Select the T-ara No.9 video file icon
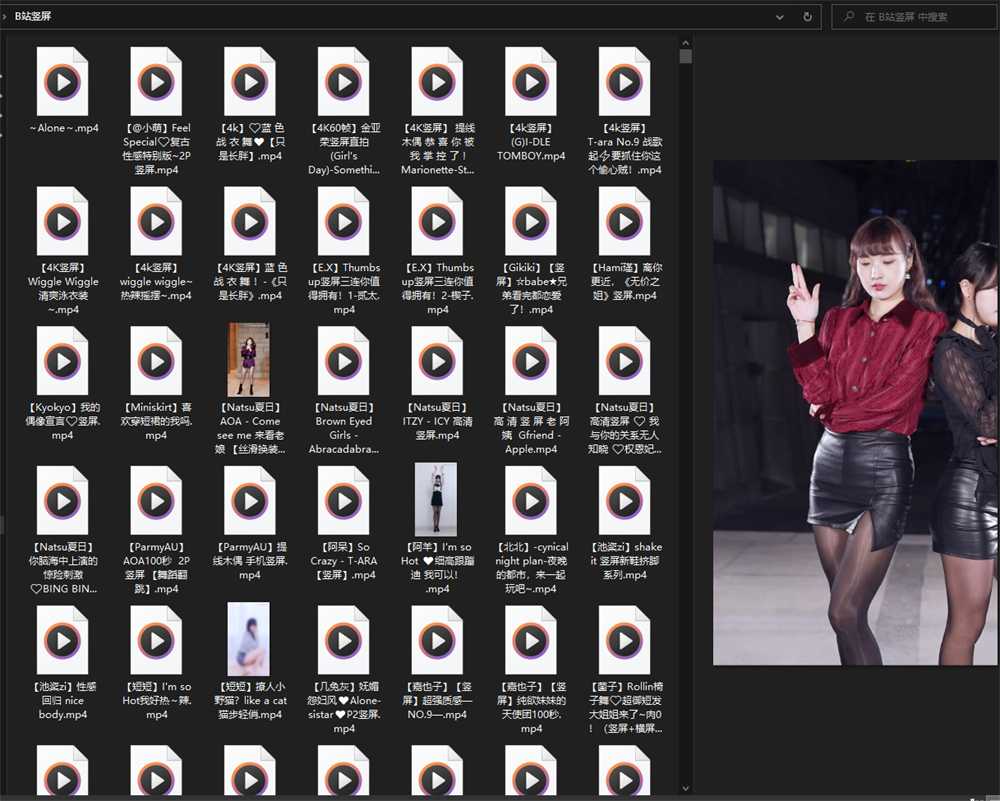Viewport: 1000px width, 801px height. (x=624, y=82)
